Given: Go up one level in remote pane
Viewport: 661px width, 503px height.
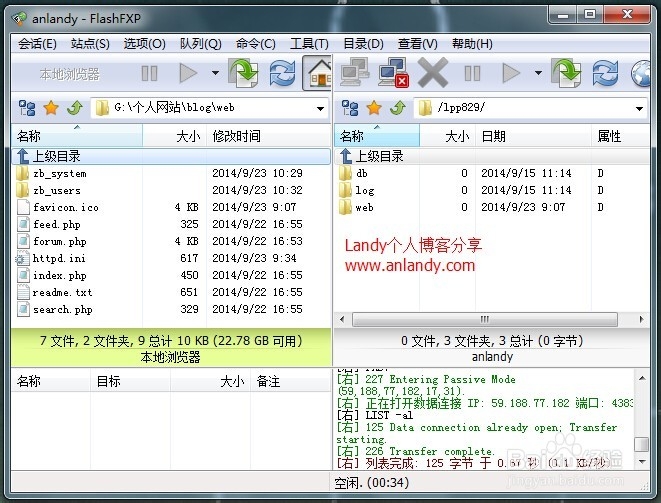Looking at the screenshot, I should 398,108.
